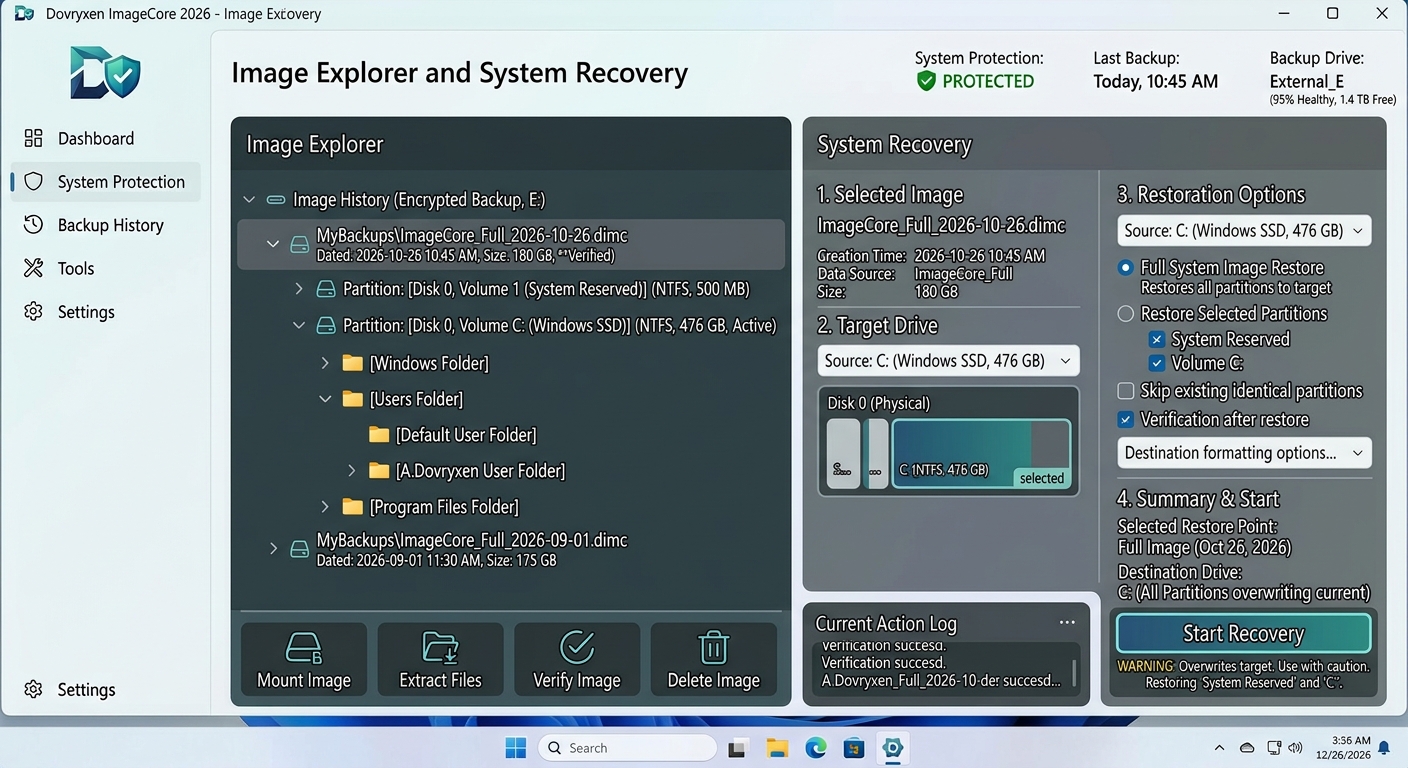
Task: Open the Windows Start menu
Action: point(516,748)
